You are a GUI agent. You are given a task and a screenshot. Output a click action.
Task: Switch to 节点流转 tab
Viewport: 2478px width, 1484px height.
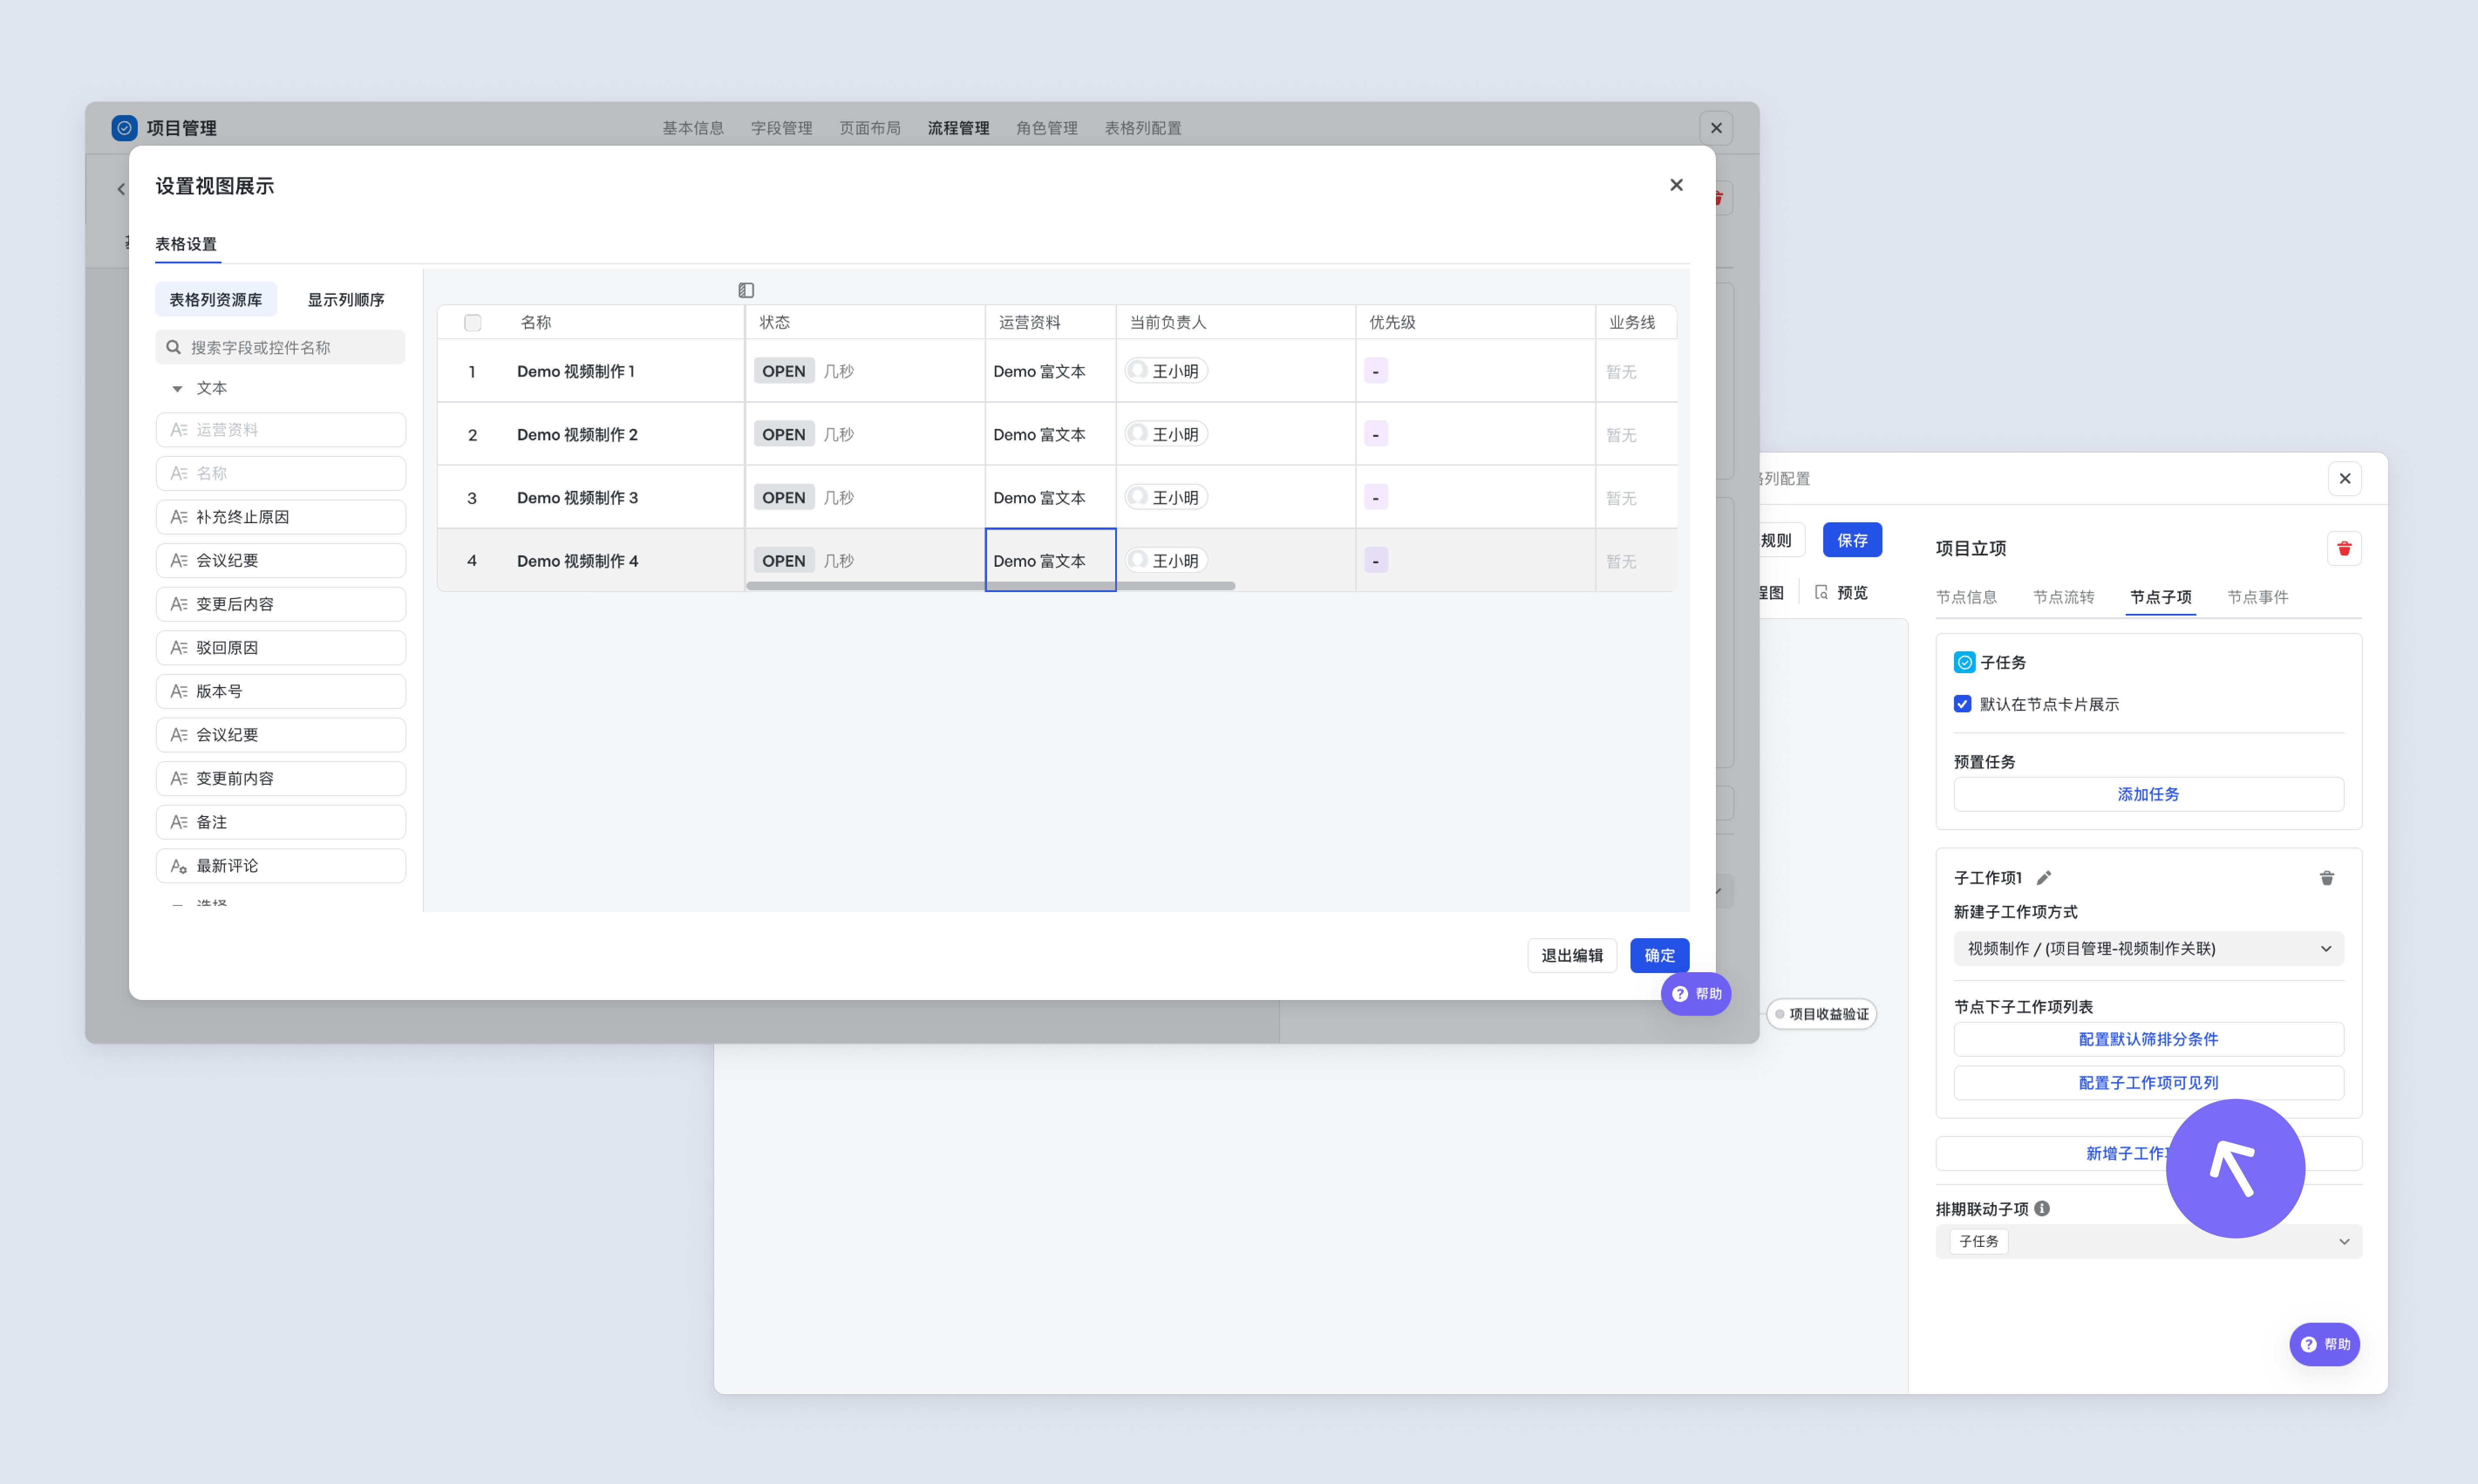click(x=2063, y=597)
